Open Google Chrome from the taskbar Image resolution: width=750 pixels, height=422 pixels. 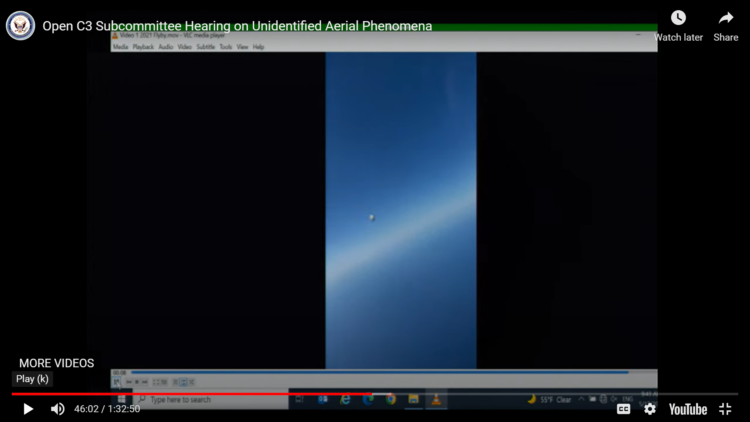coord(391,400)
